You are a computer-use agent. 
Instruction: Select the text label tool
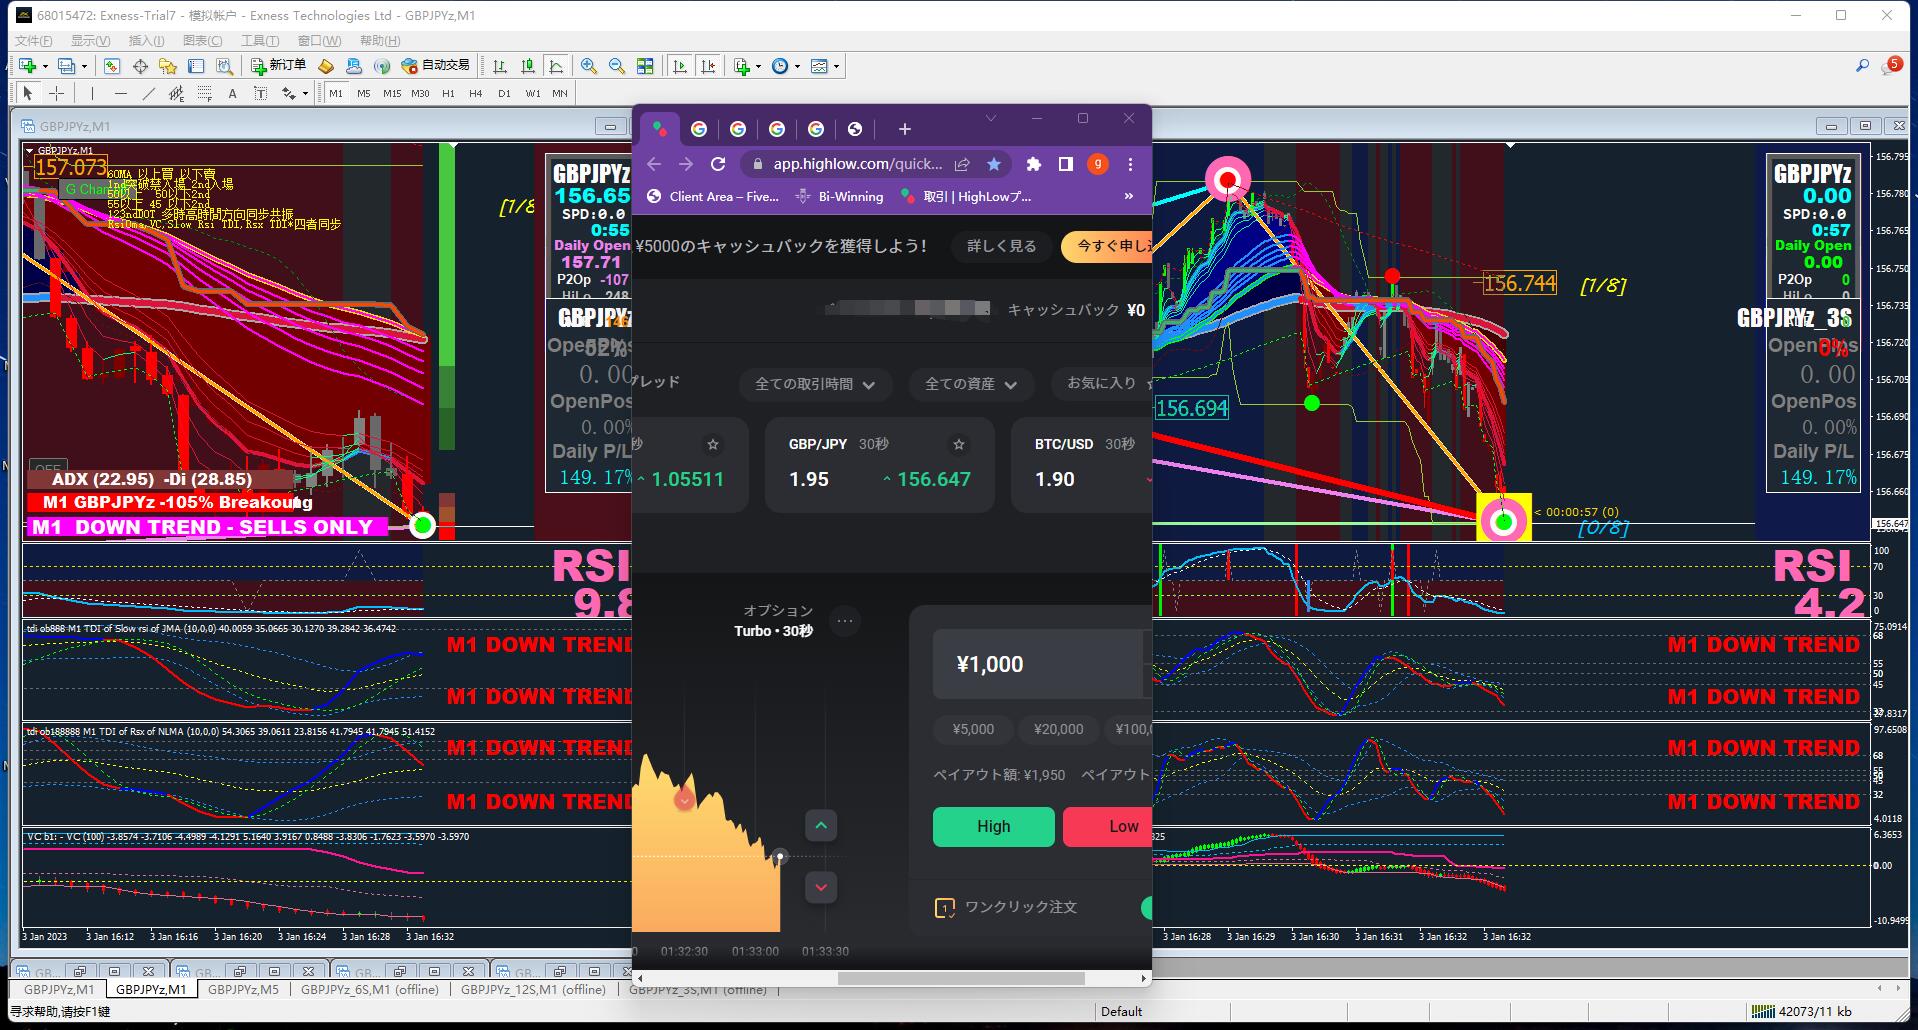[x=261, y=93]
